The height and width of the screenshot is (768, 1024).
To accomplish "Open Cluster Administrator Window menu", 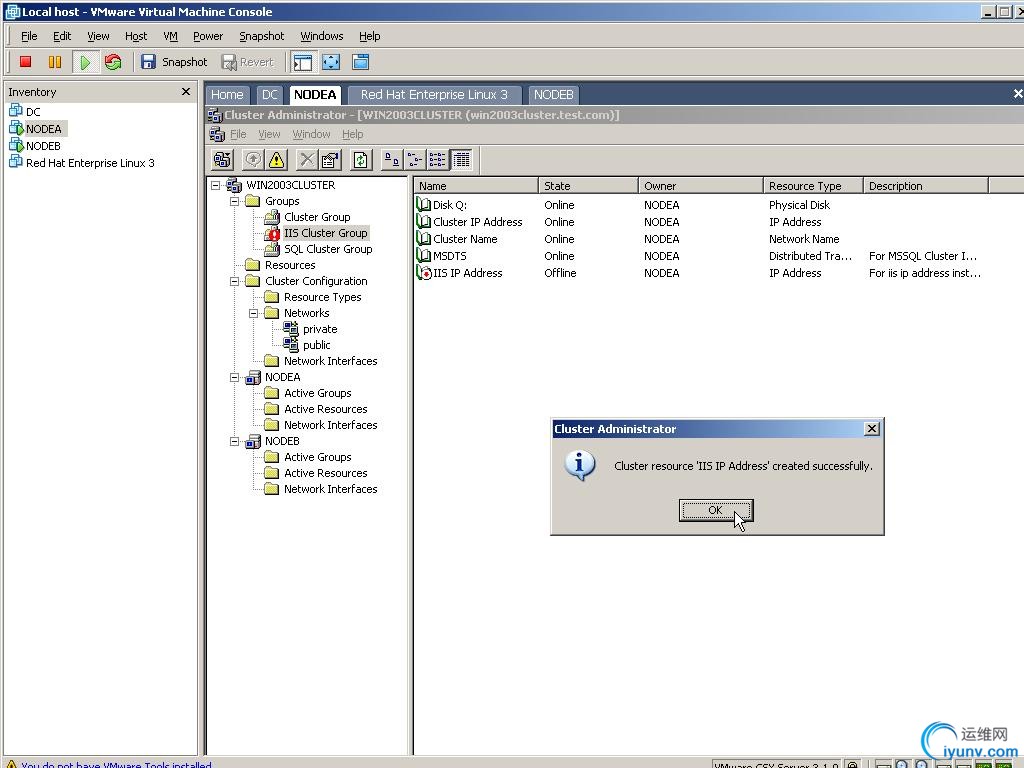I will (x=311, y=134).
